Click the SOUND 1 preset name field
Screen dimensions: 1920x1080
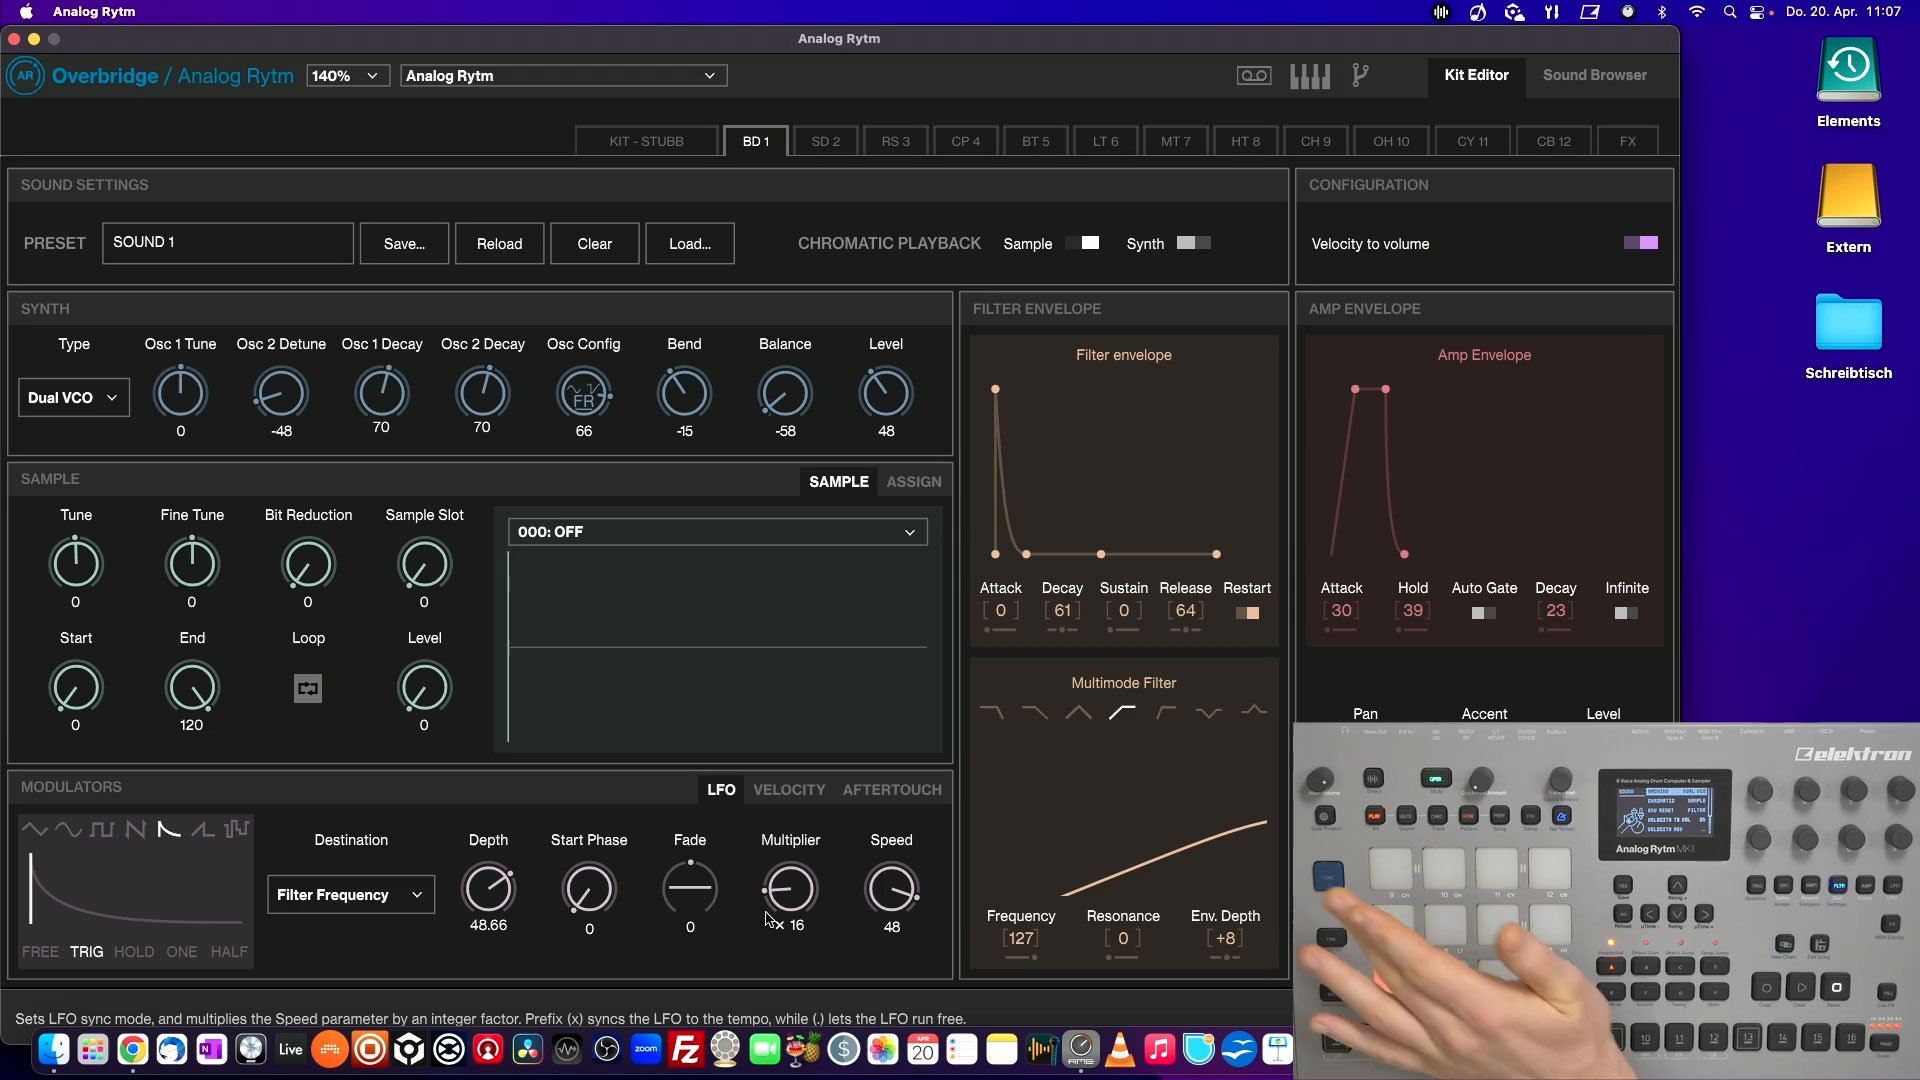(x=228, y=243)
